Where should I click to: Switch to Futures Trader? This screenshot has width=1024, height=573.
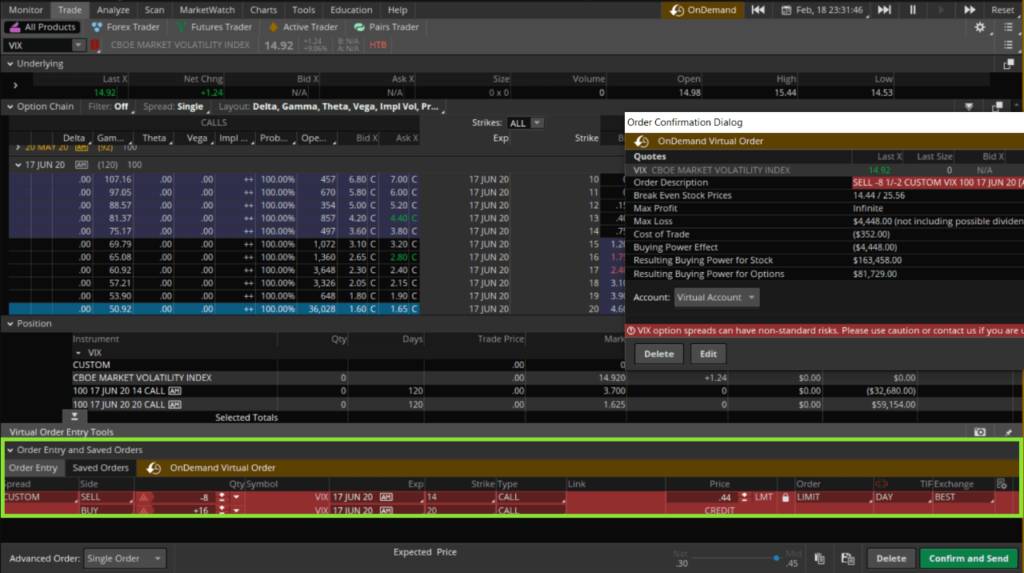(x=214, y=27)
